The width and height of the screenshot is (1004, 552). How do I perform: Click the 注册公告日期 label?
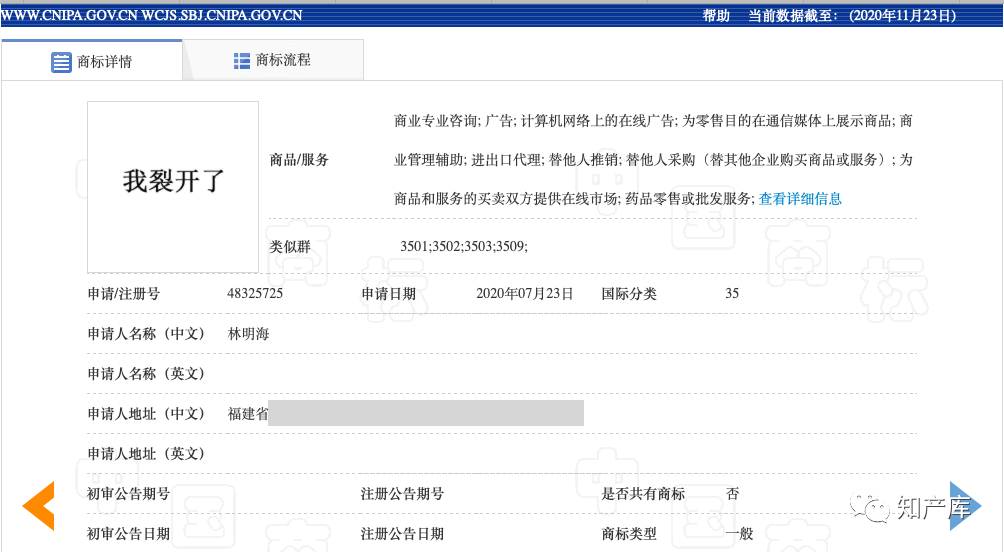[402, 533]
